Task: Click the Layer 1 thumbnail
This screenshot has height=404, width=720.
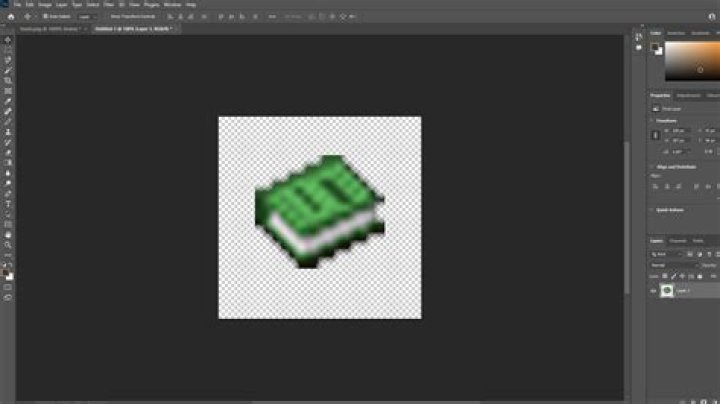Action: coord(667,291)
